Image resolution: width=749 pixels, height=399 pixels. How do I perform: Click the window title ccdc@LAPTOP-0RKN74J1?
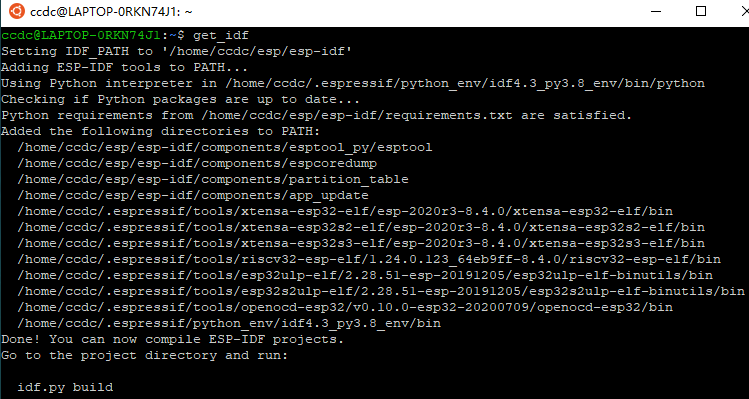(x=111, y=12)
